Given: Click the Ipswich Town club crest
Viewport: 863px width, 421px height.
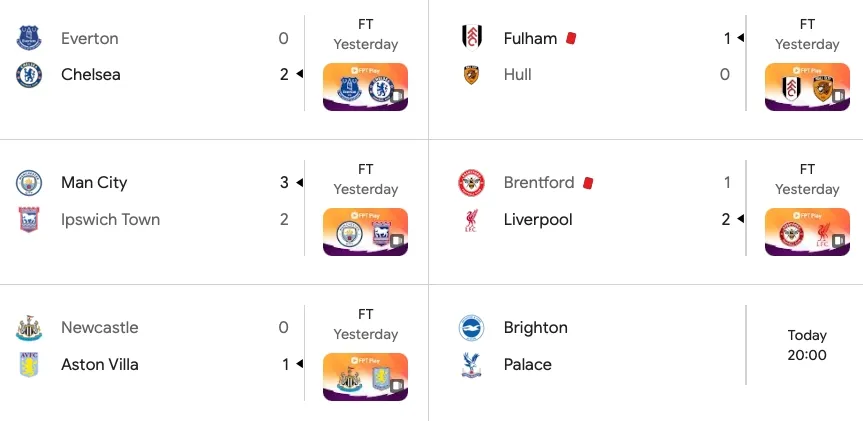Looking at the screenshot, I should click(x=29, y=220).
